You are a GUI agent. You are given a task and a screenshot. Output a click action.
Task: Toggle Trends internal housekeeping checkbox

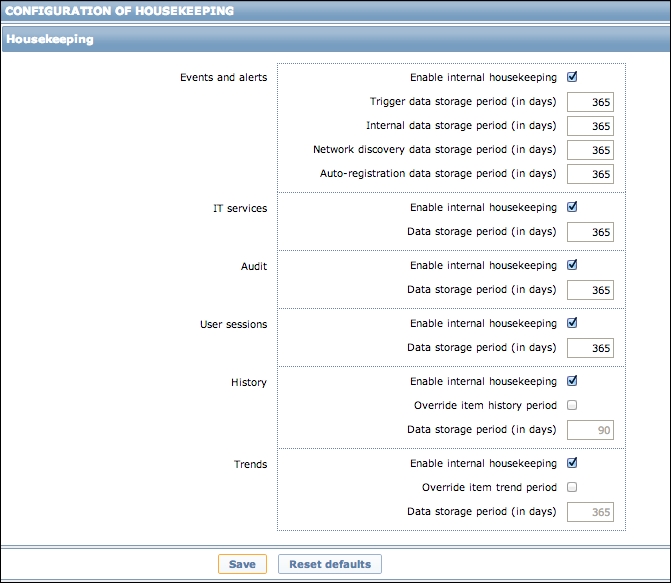(x=572, y=463)
